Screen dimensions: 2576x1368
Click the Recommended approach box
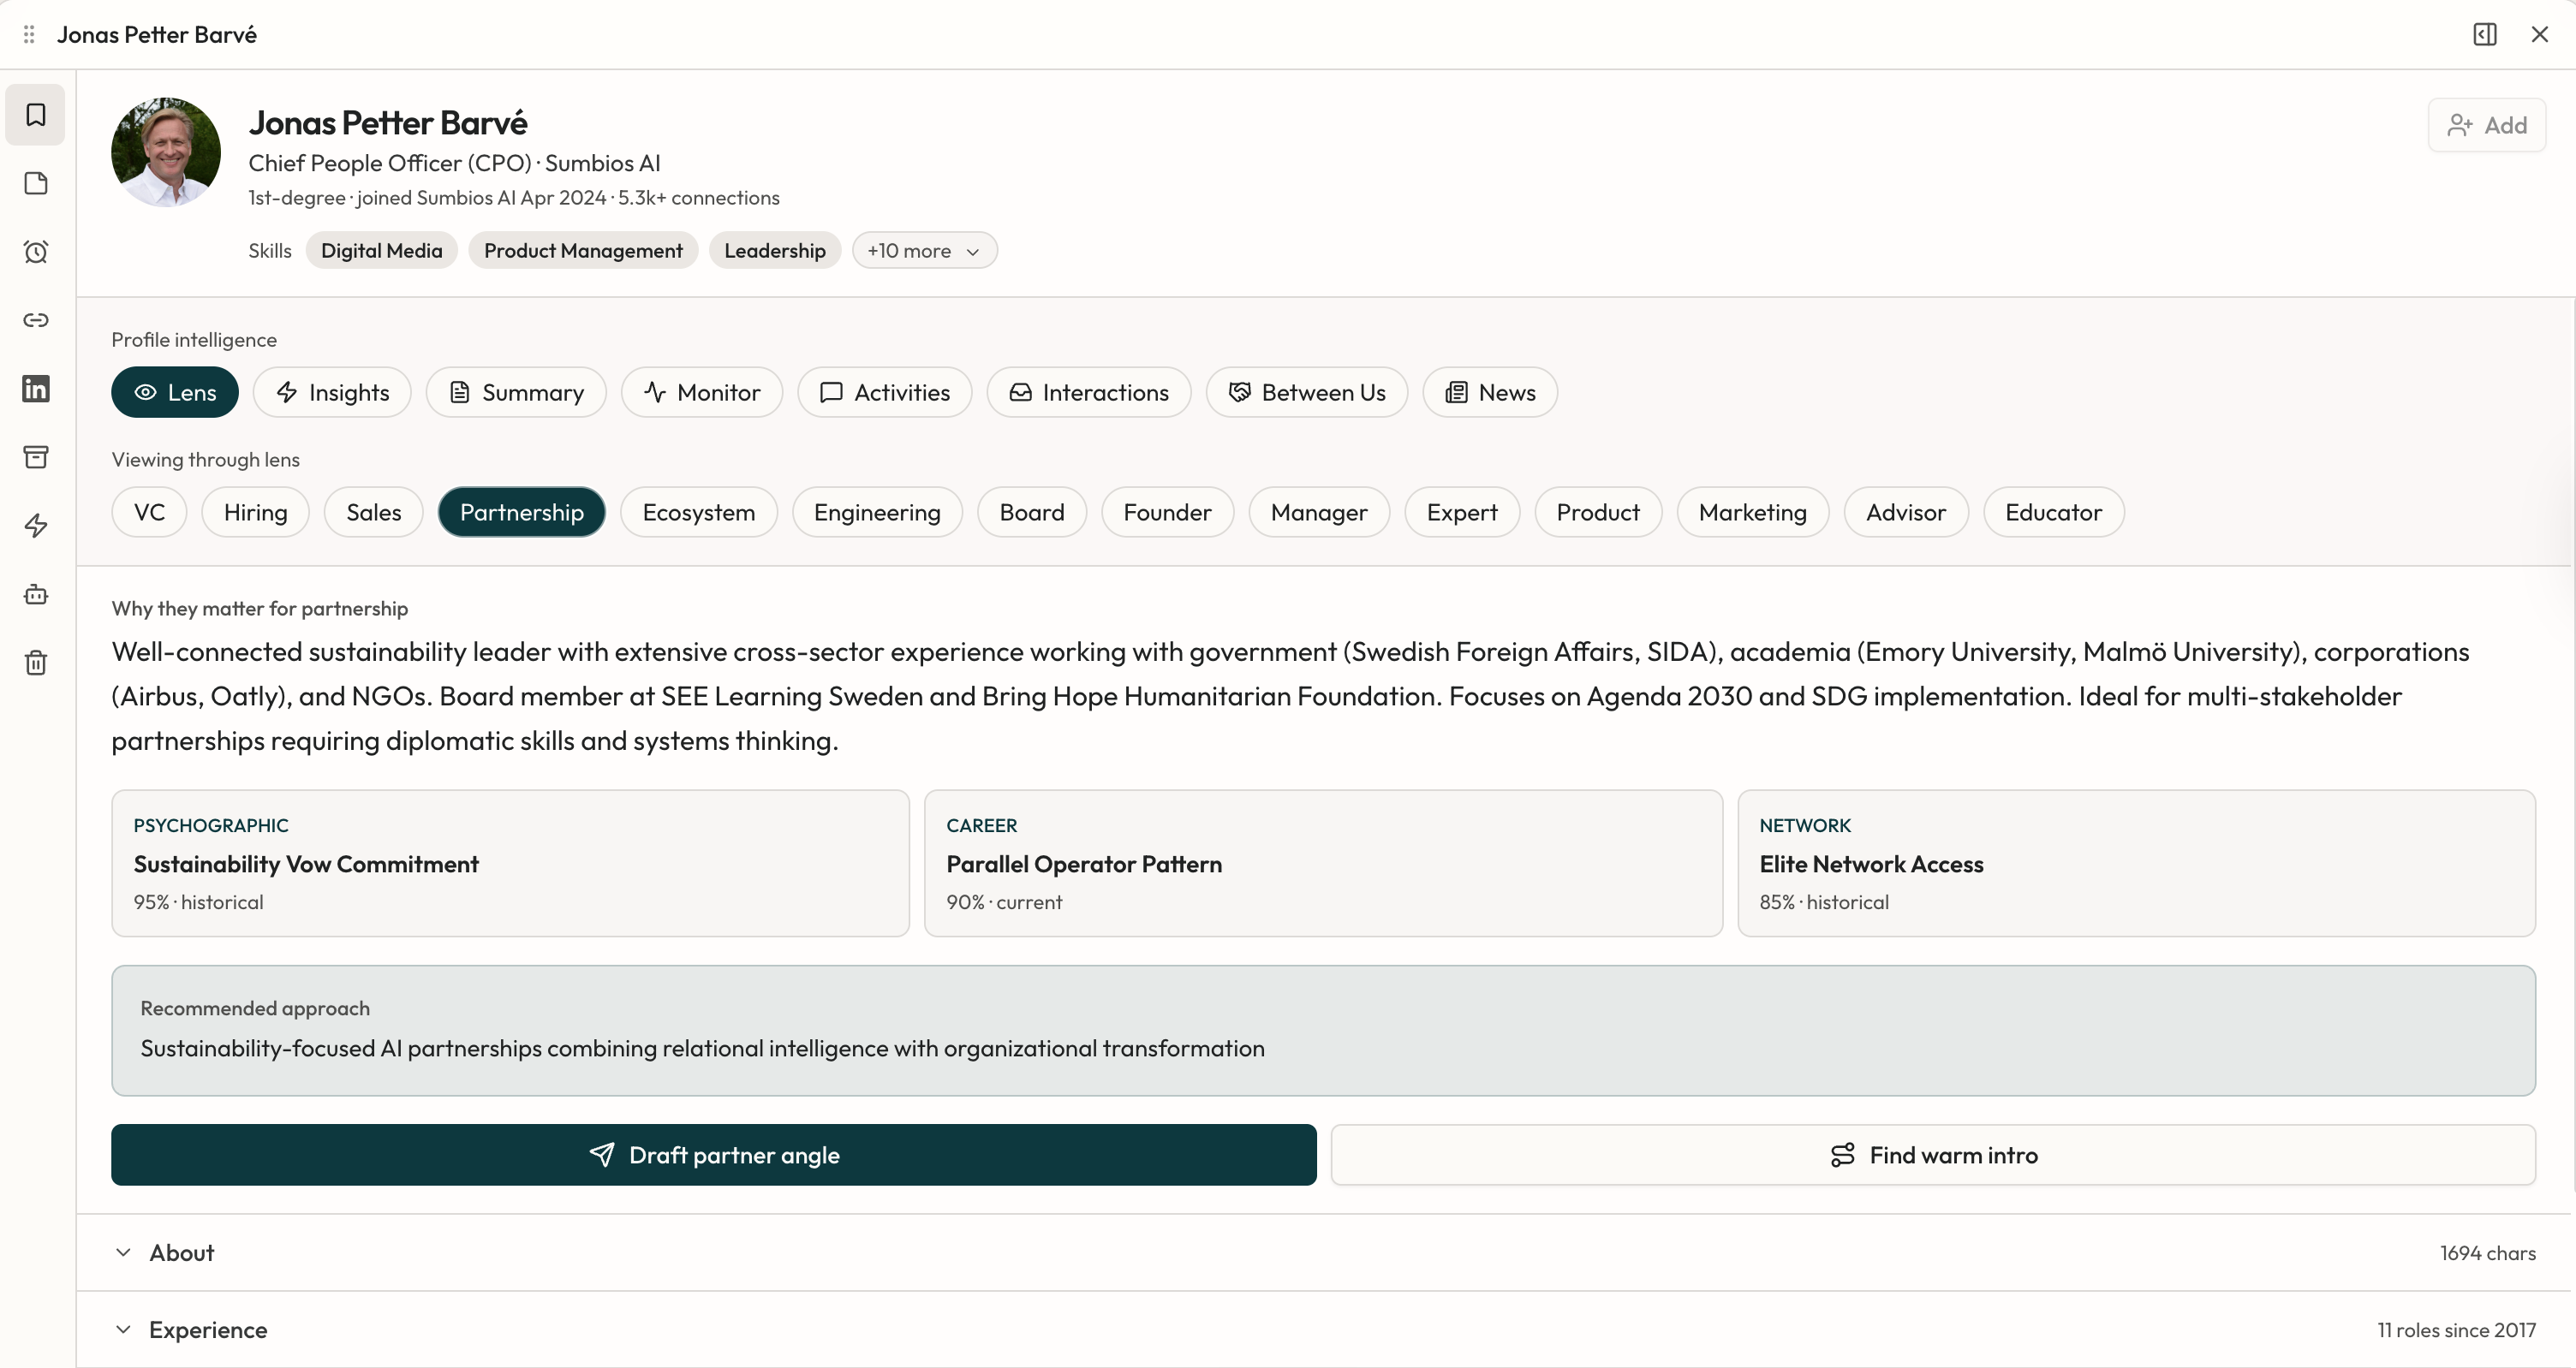click(1323, 1030)
